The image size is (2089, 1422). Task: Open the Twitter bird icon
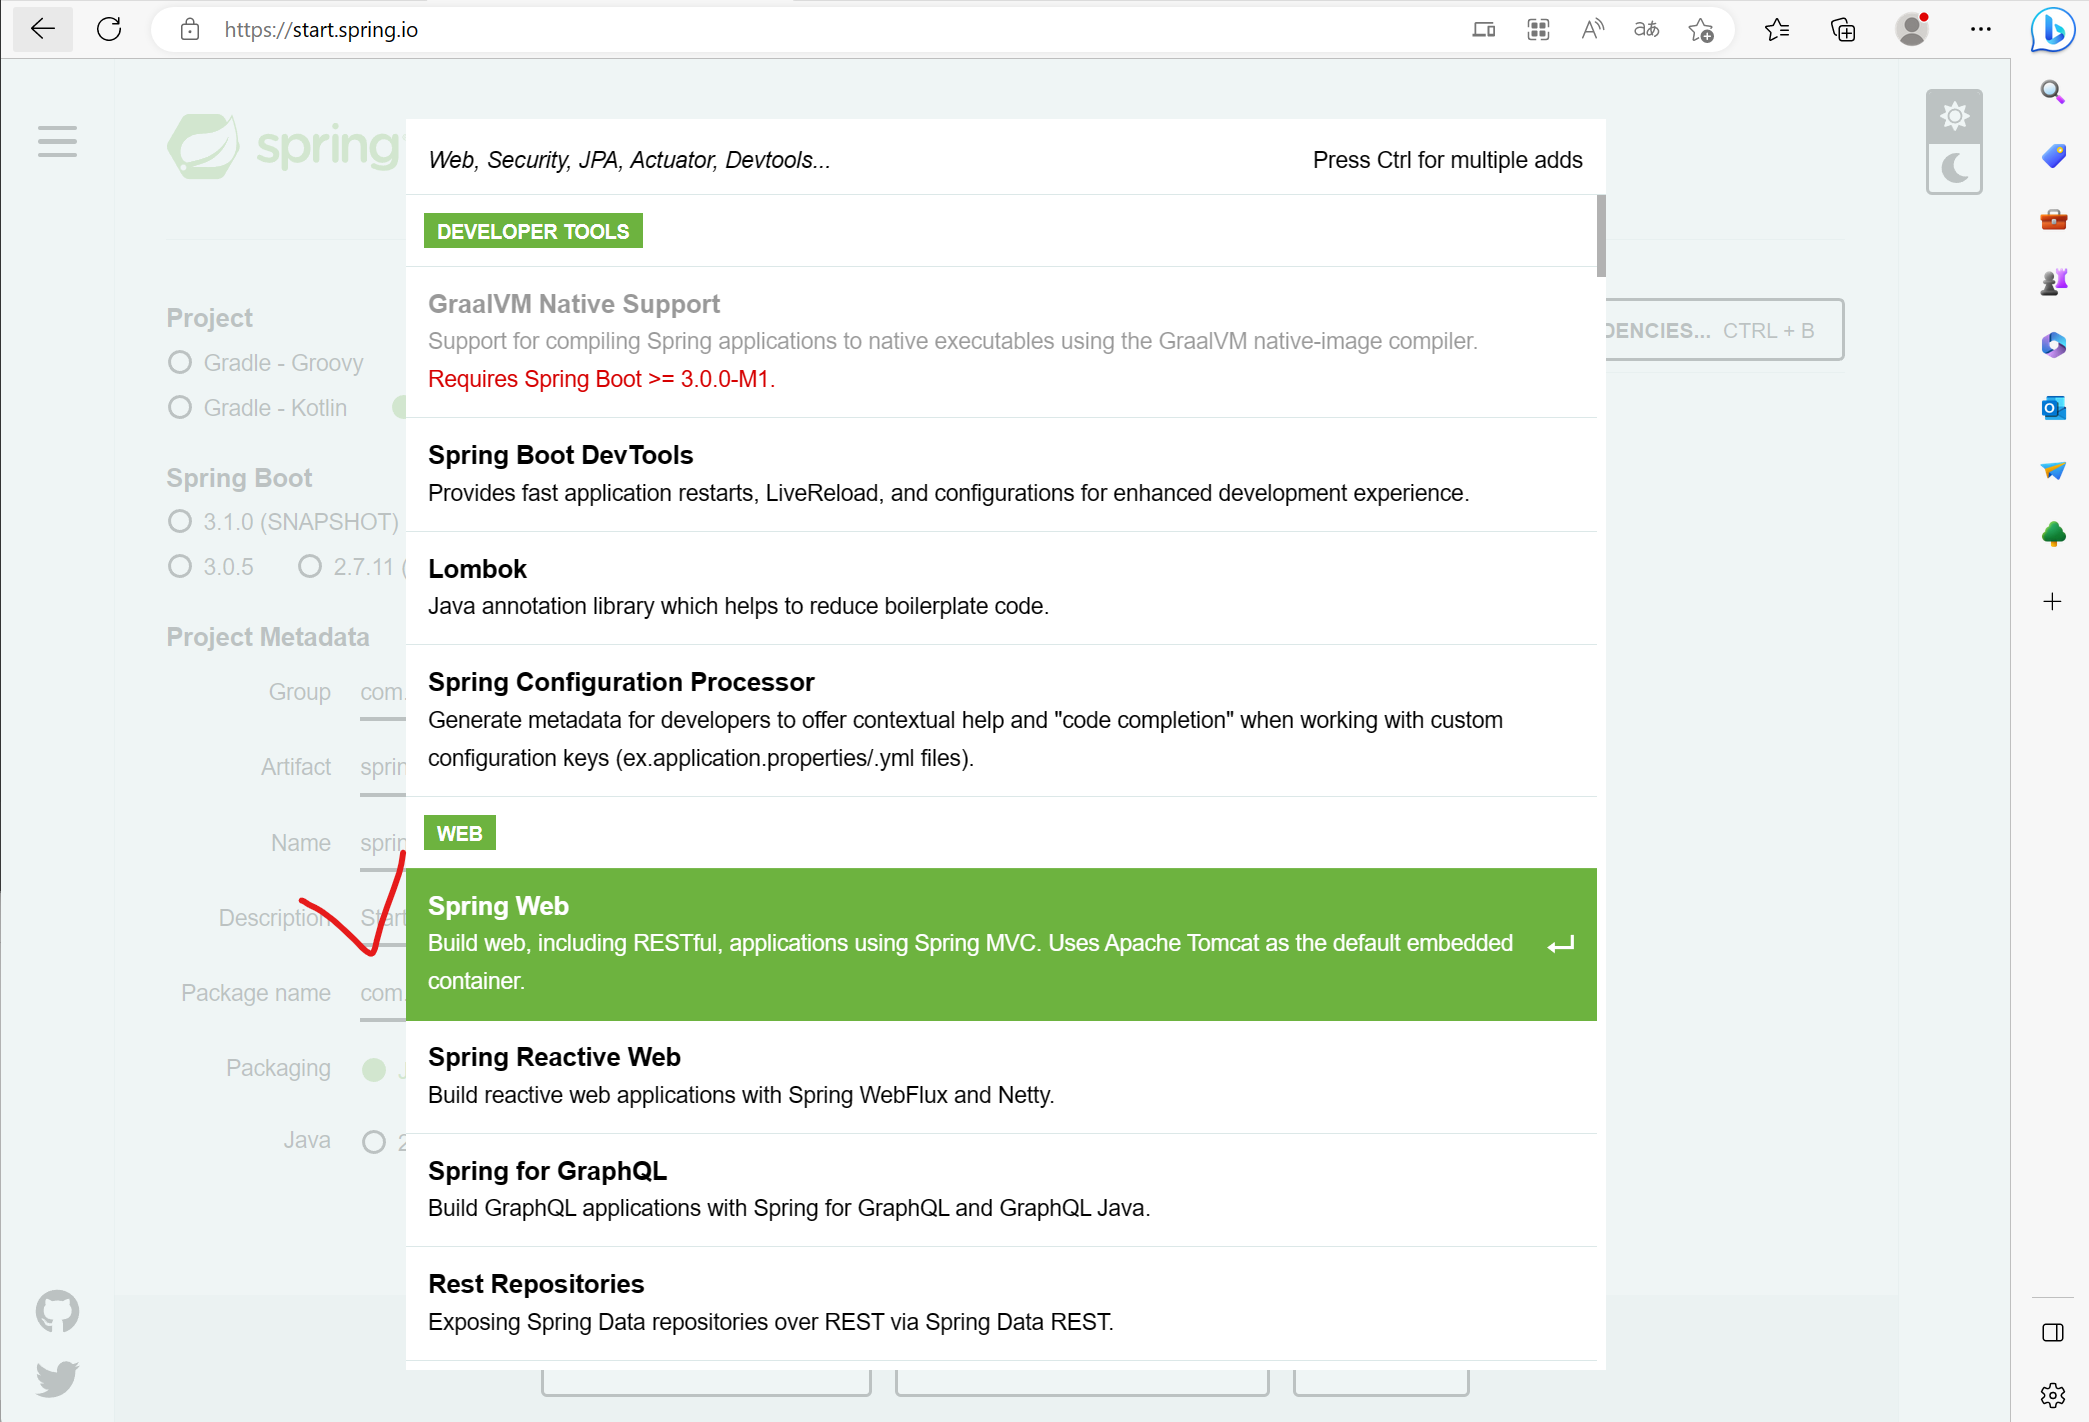pyautogui.click(x=57, y=1379)
